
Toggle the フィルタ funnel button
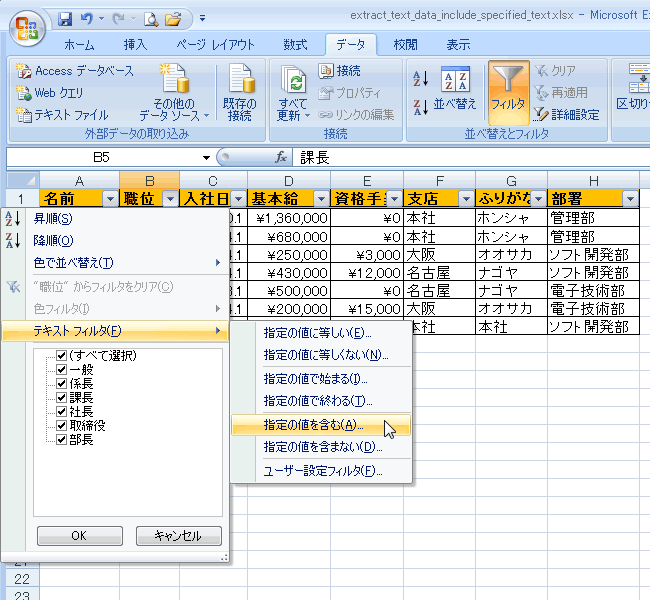(508, 93)
